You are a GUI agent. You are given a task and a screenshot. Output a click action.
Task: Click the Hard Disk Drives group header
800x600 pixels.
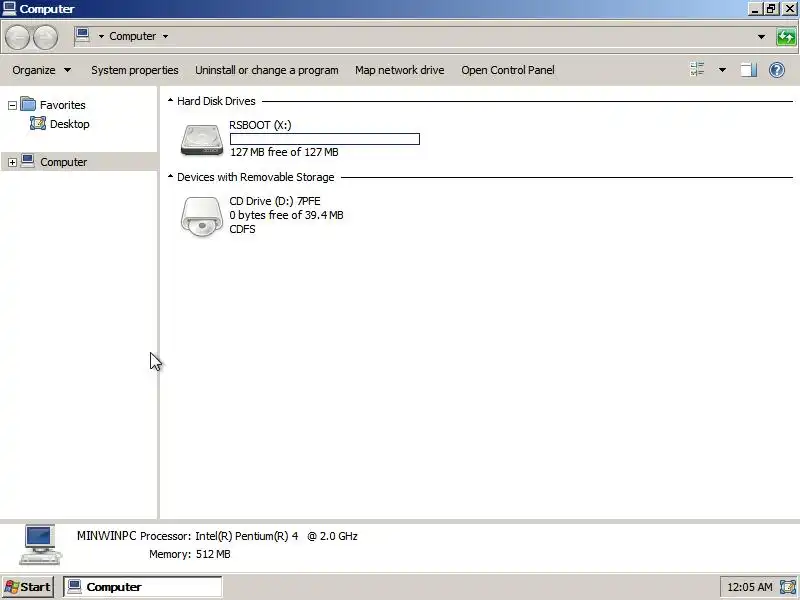click(x=216, y=101)
